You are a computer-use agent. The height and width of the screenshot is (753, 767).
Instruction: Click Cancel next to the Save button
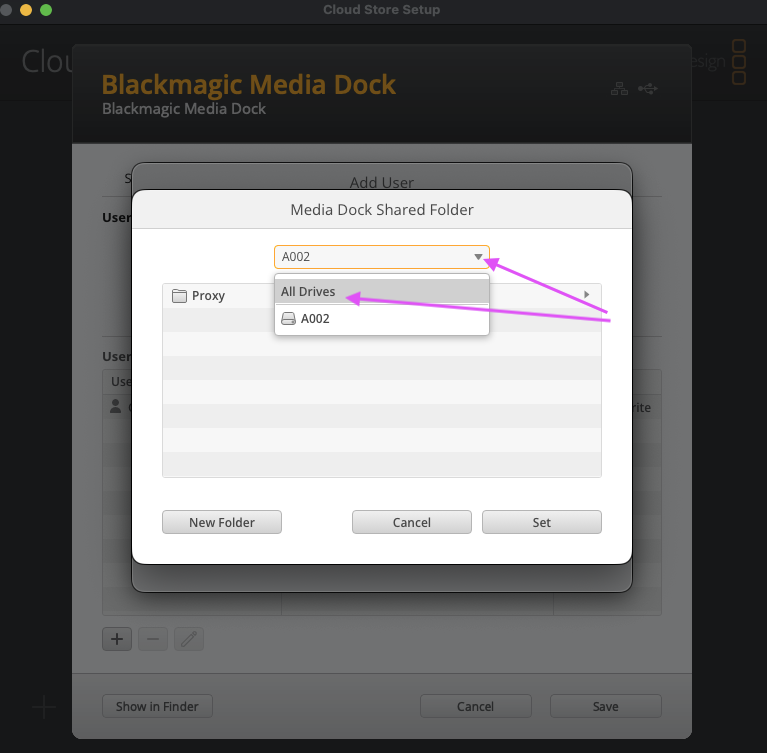click(x=475, y=706)
